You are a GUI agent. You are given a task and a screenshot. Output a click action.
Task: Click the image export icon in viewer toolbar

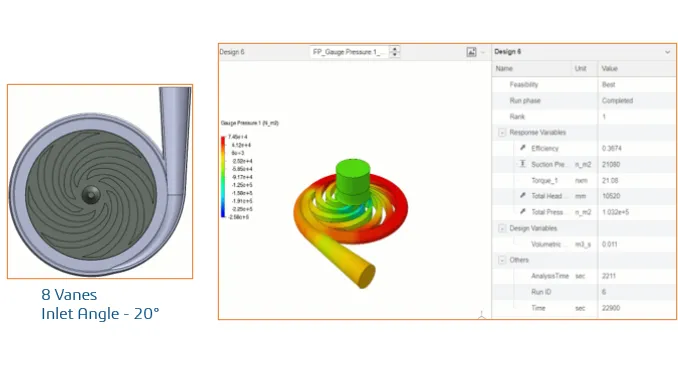click(x=471, y=52)
